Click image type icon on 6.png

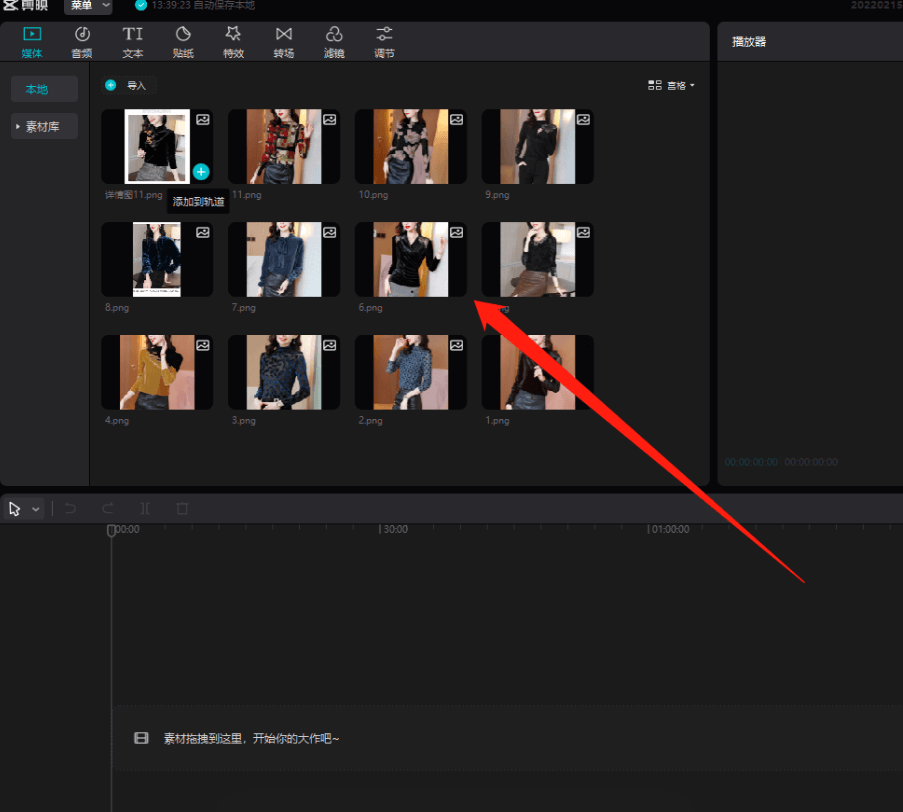456,232
